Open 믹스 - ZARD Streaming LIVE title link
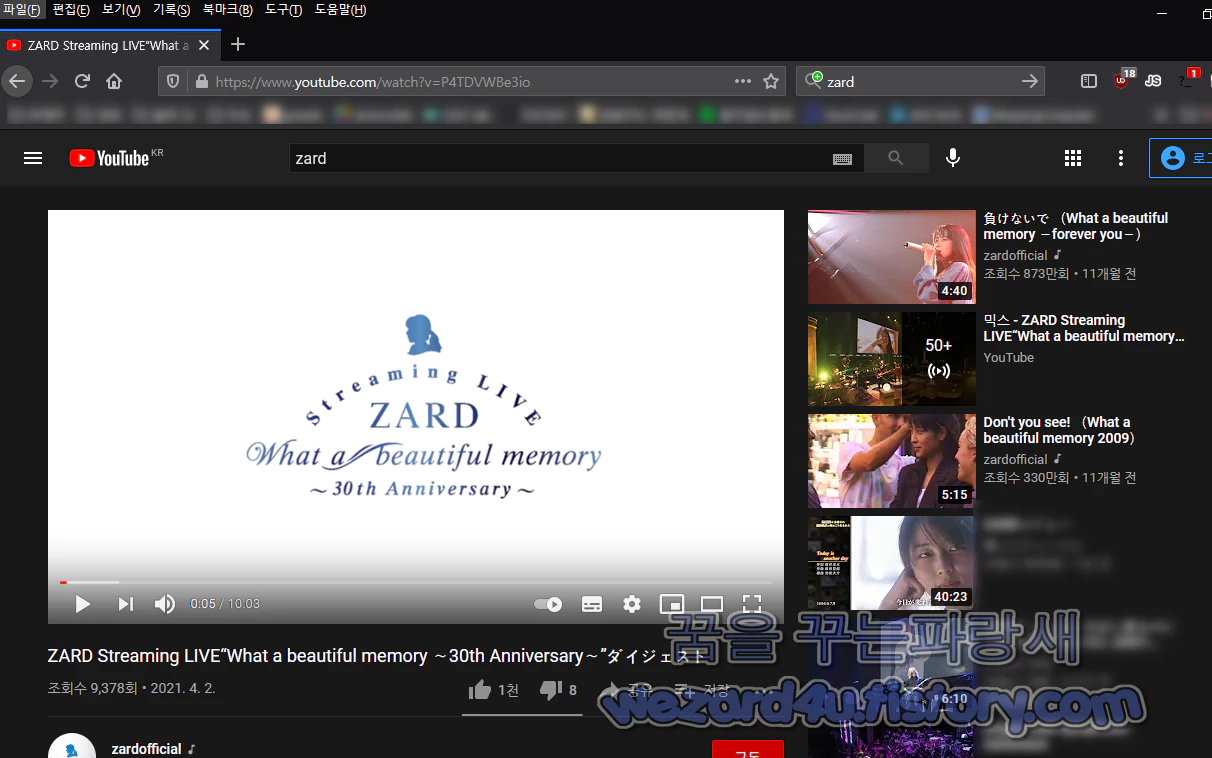Screen dimensions: 1212x758 click(x=1084, y=328)
